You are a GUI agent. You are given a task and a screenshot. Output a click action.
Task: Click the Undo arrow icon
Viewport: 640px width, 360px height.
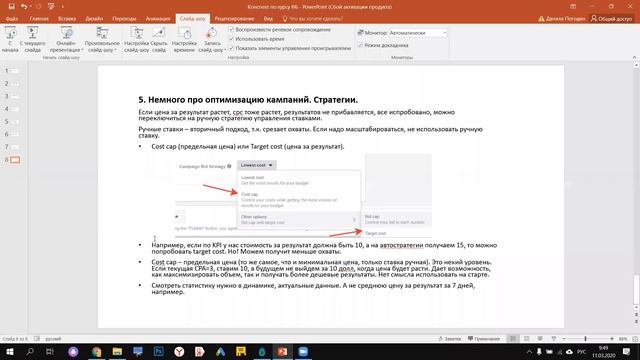click(24, 7)
